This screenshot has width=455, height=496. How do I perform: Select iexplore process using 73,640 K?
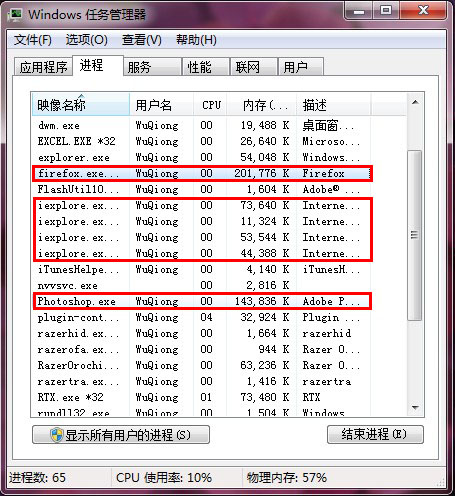[x=202, y=205]
